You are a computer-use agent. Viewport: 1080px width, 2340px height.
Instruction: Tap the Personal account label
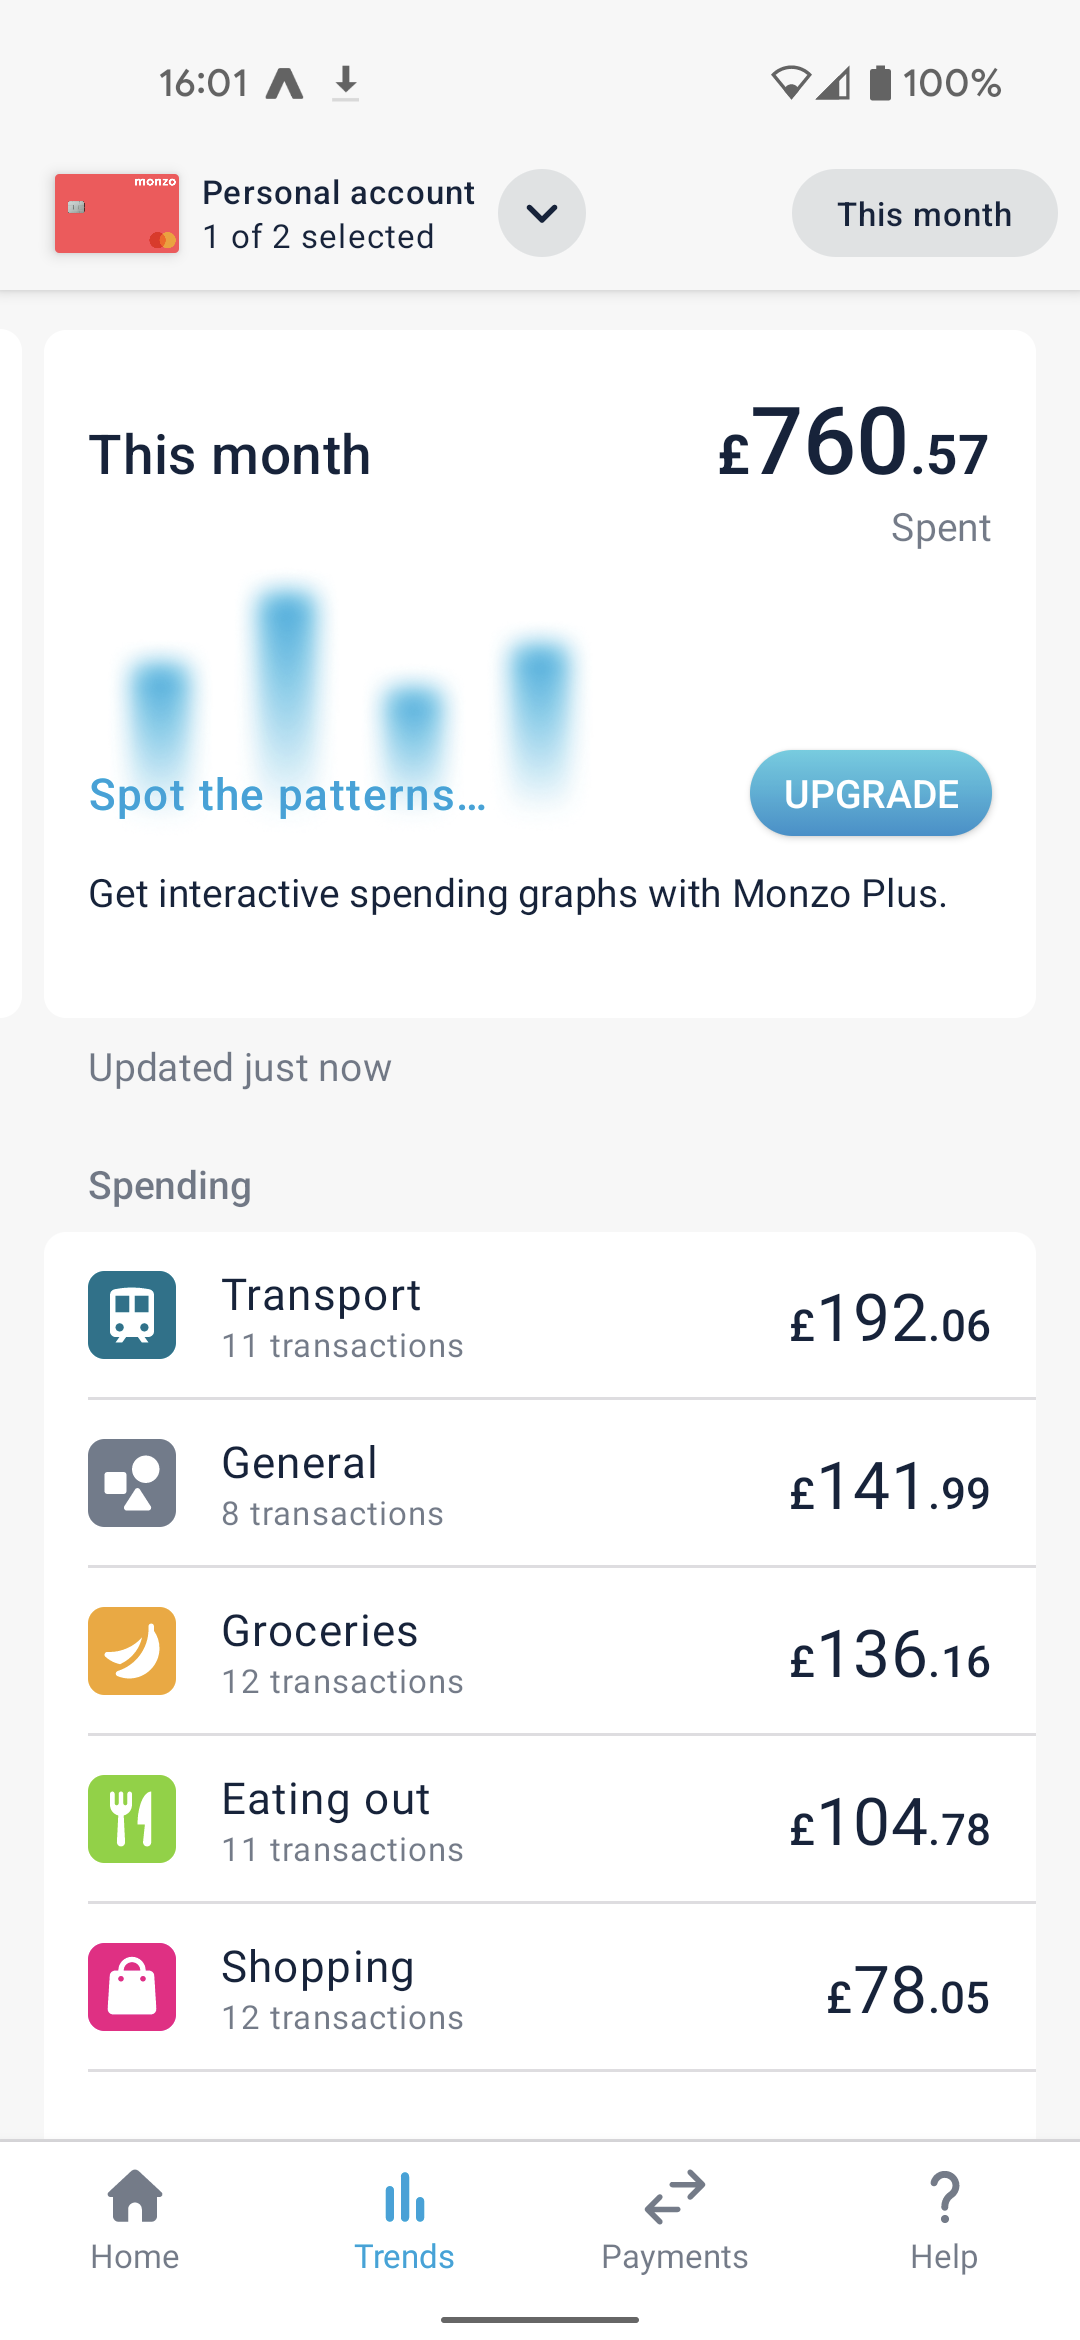[x=338, y=192]
